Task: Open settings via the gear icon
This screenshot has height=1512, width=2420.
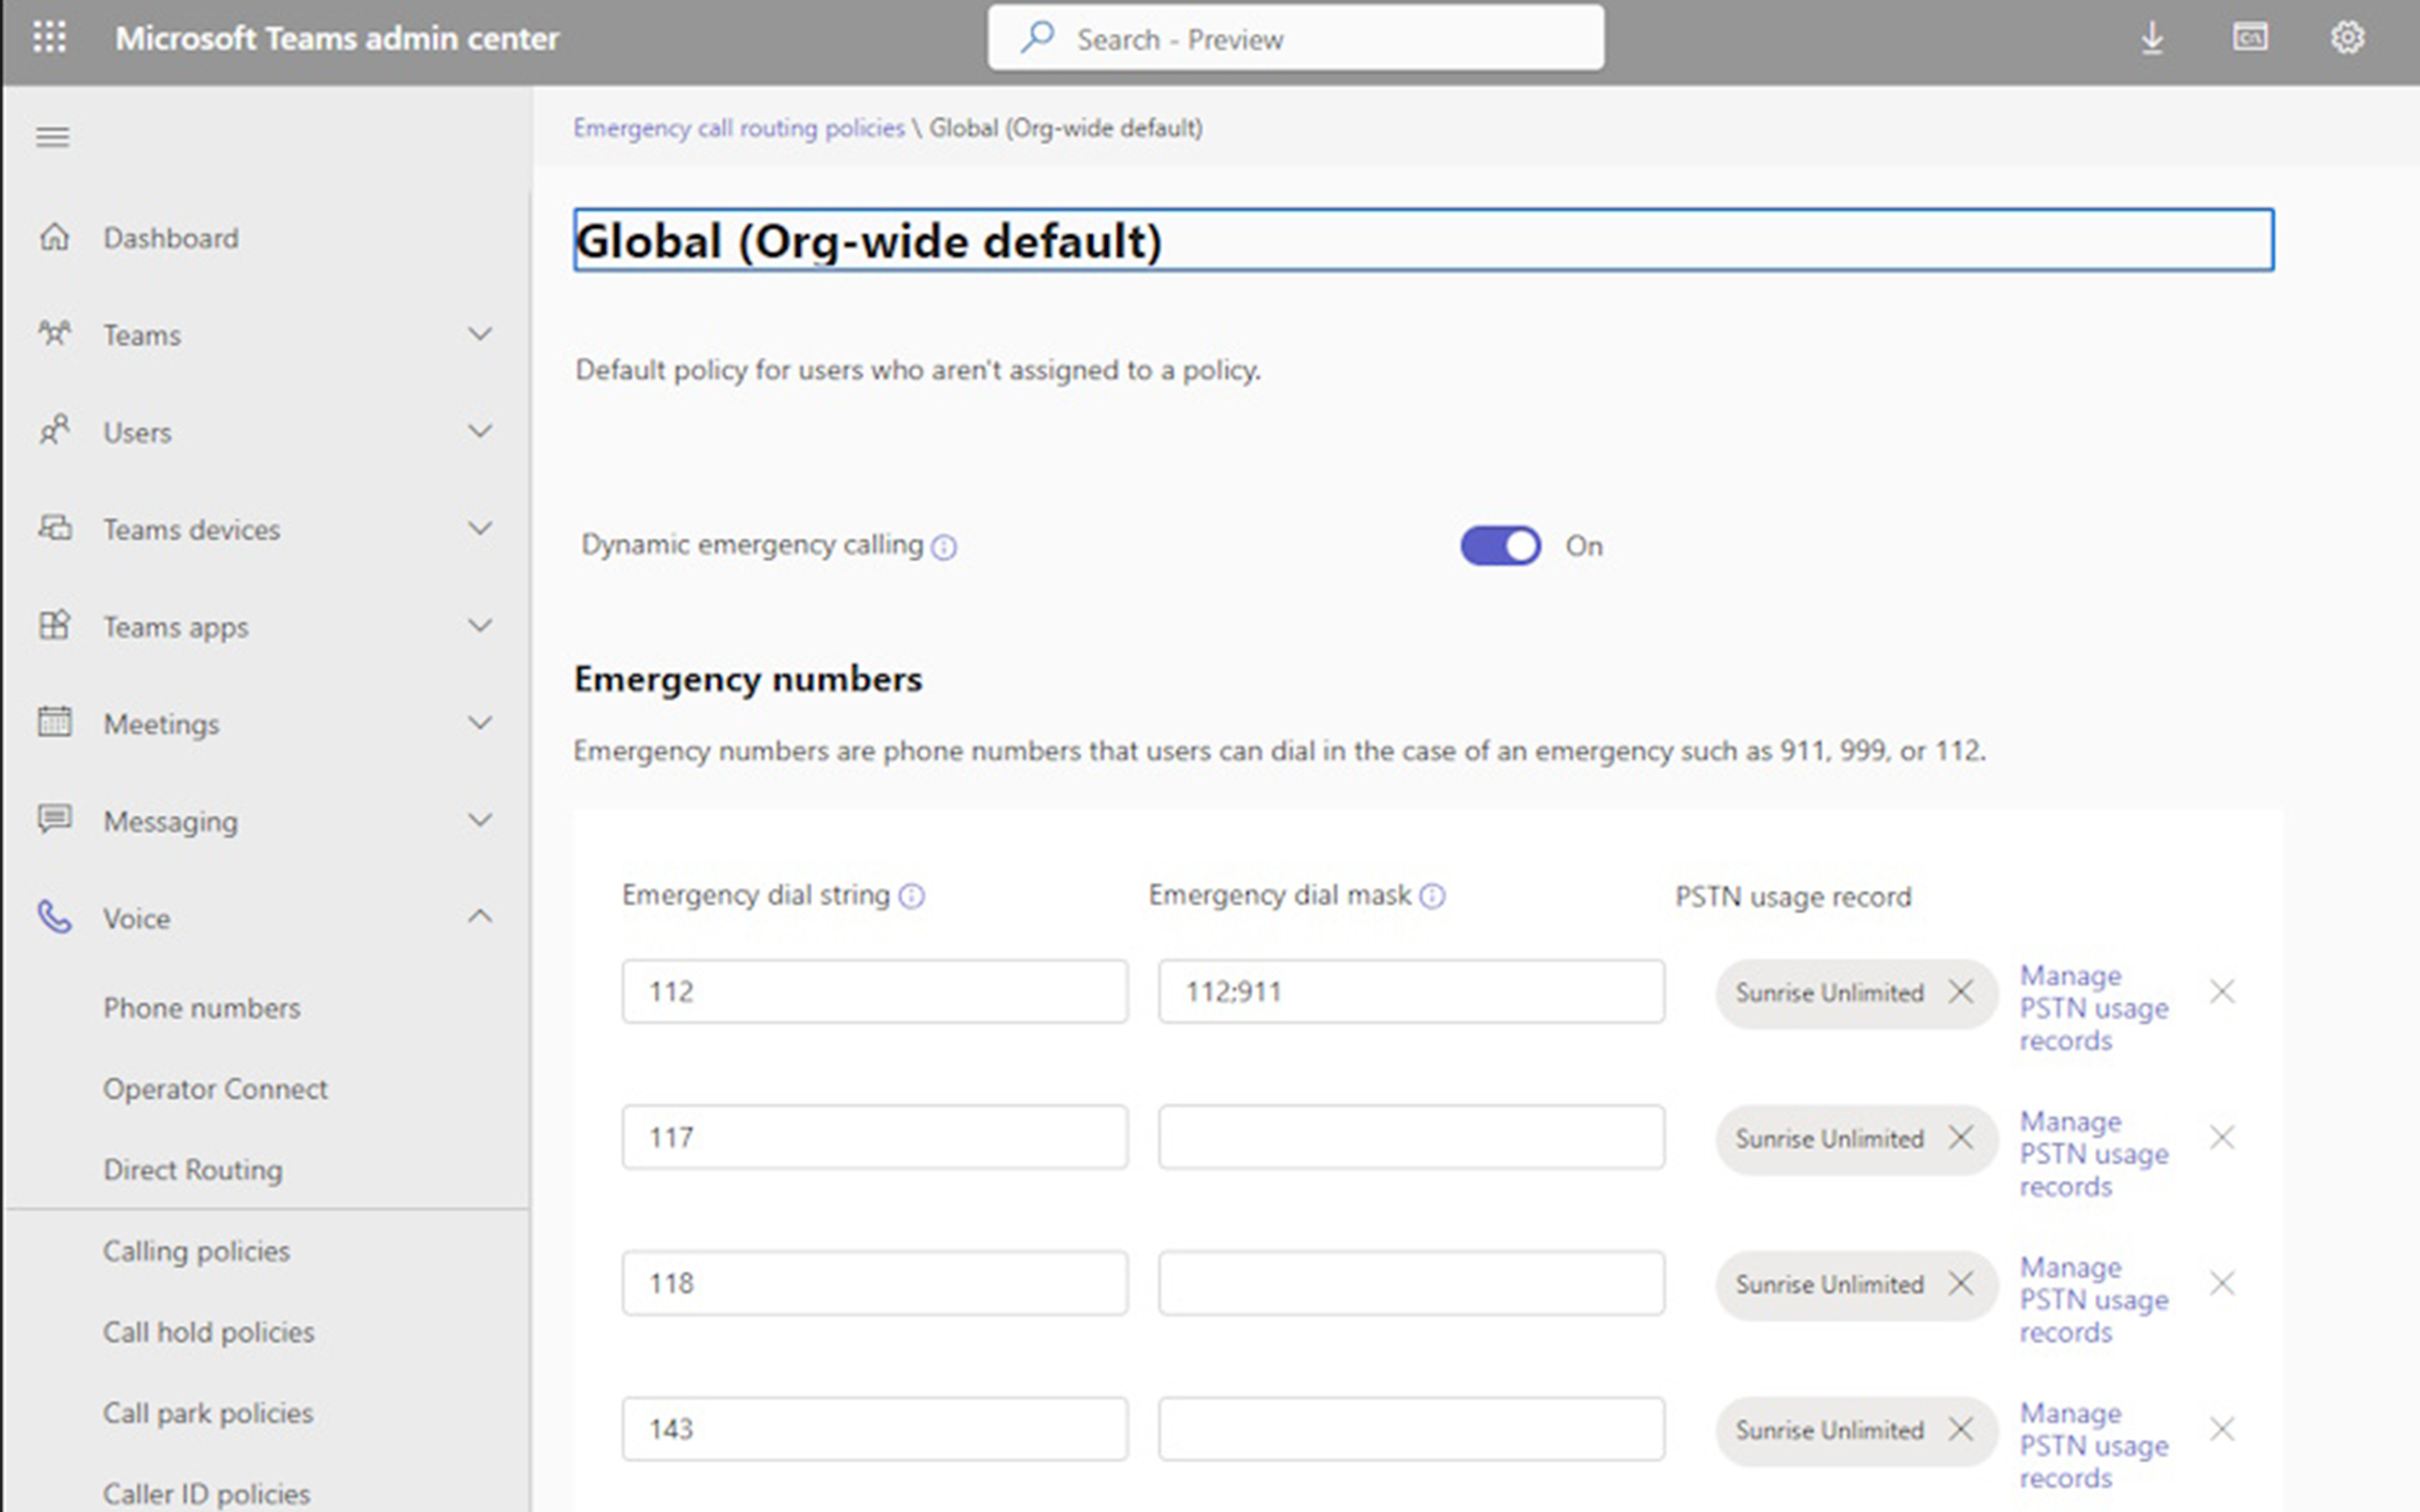Action: (2348, 38)
